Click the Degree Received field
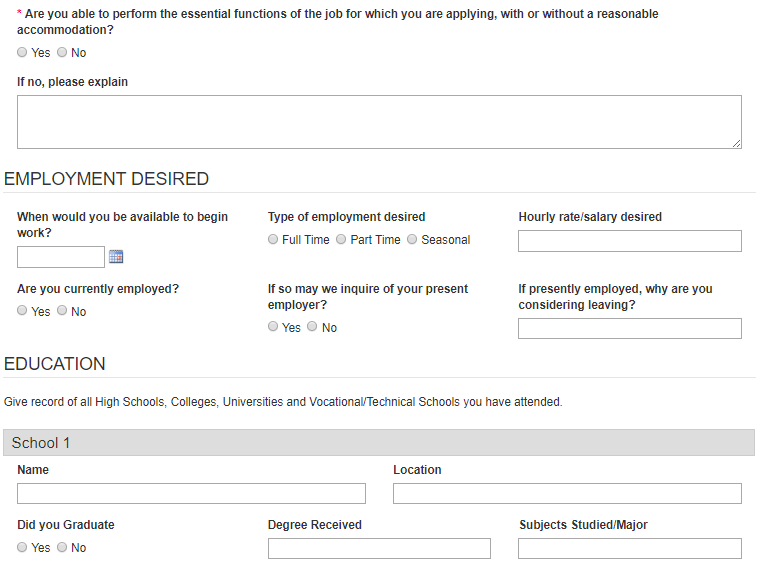This screenshot has height=569, width=759. pos(379,548)
